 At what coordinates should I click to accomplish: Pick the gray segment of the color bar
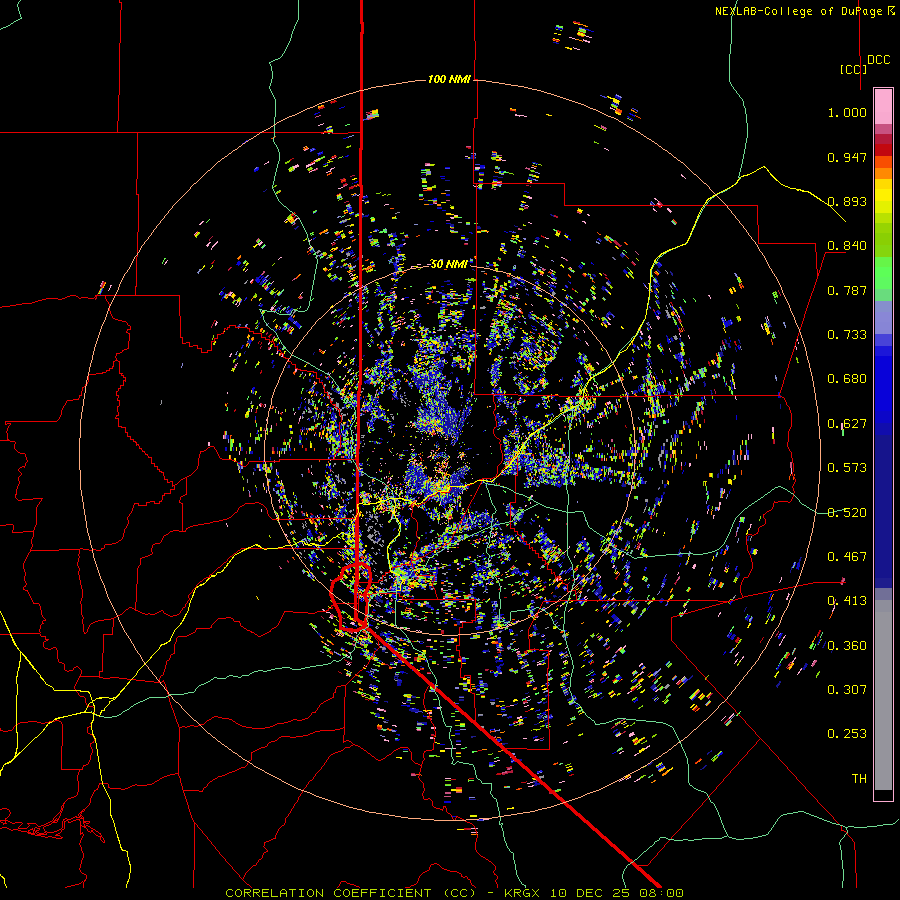click(883, 695)
